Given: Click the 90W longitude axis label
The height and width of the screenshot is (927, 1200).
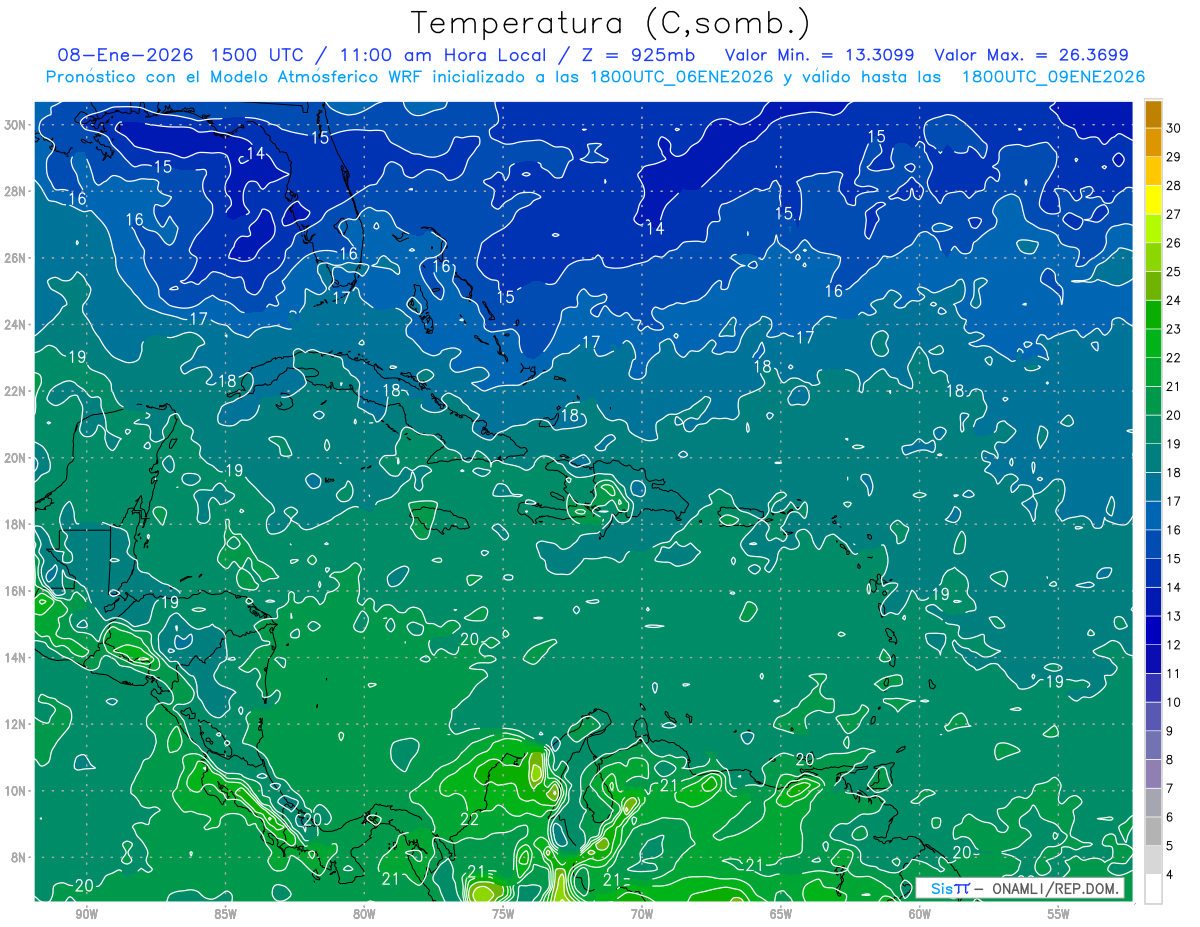Looking at the screenshot, I should point(86,914).
